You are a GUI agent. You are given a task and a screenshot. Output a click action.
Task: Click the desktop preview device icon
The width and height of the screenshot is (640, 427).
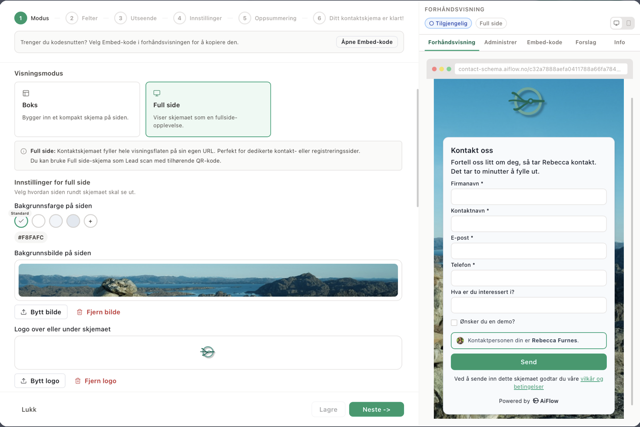(x=616, y=23)
